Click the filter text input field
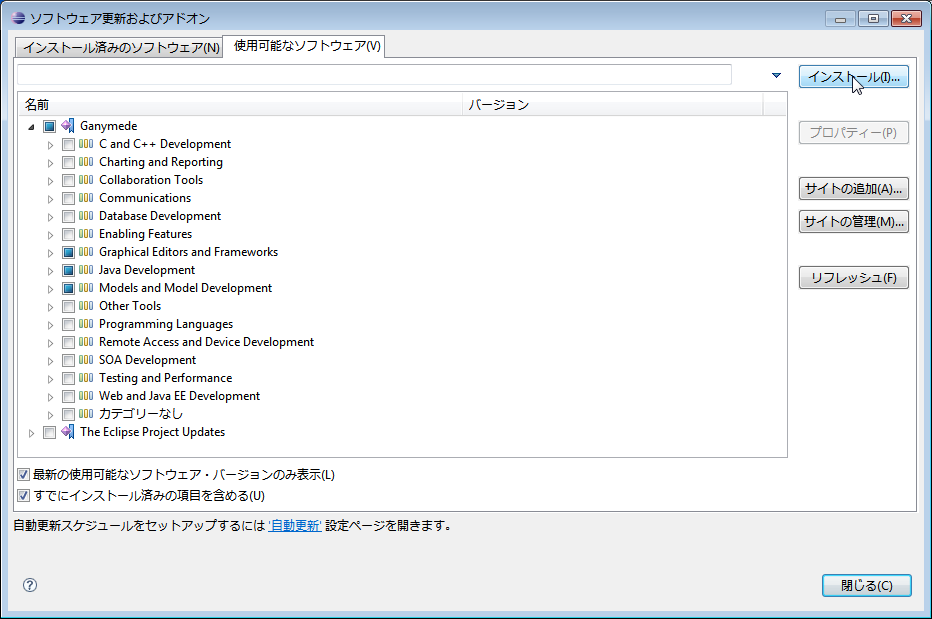Image resolution: width=932 pixels, height=619 pixels. coord(374,75)
